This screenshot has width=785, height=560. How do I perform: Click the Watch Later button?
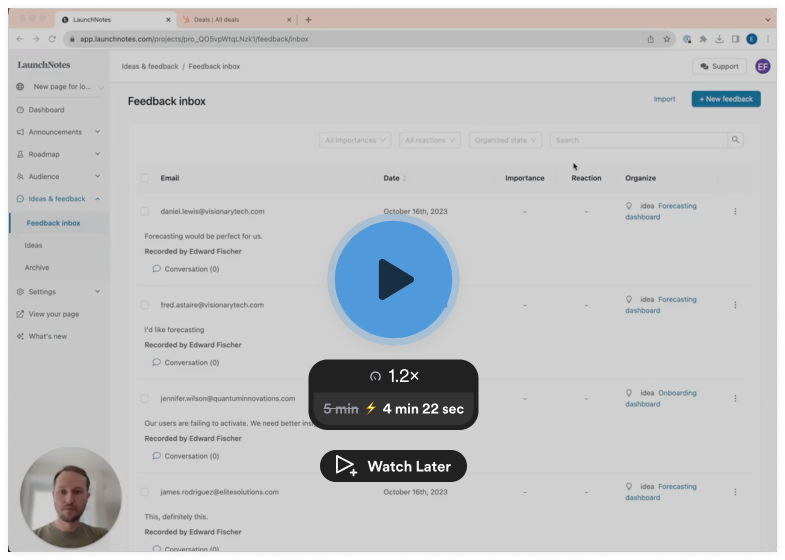click(x=394, y=466)
